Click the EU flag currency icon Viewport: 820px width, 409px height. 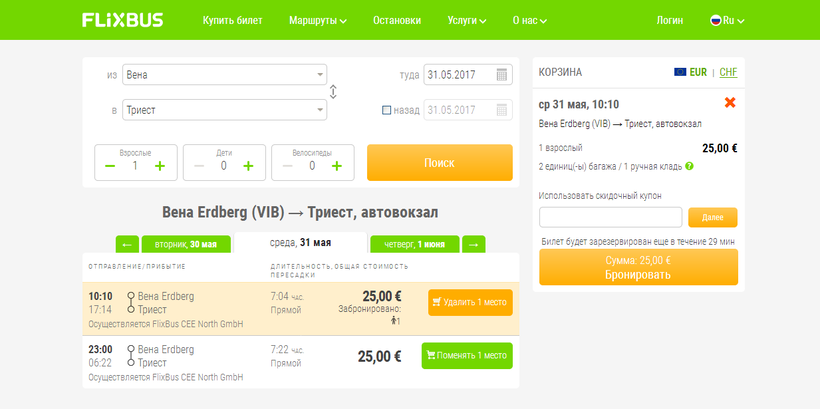pos(680,72)
